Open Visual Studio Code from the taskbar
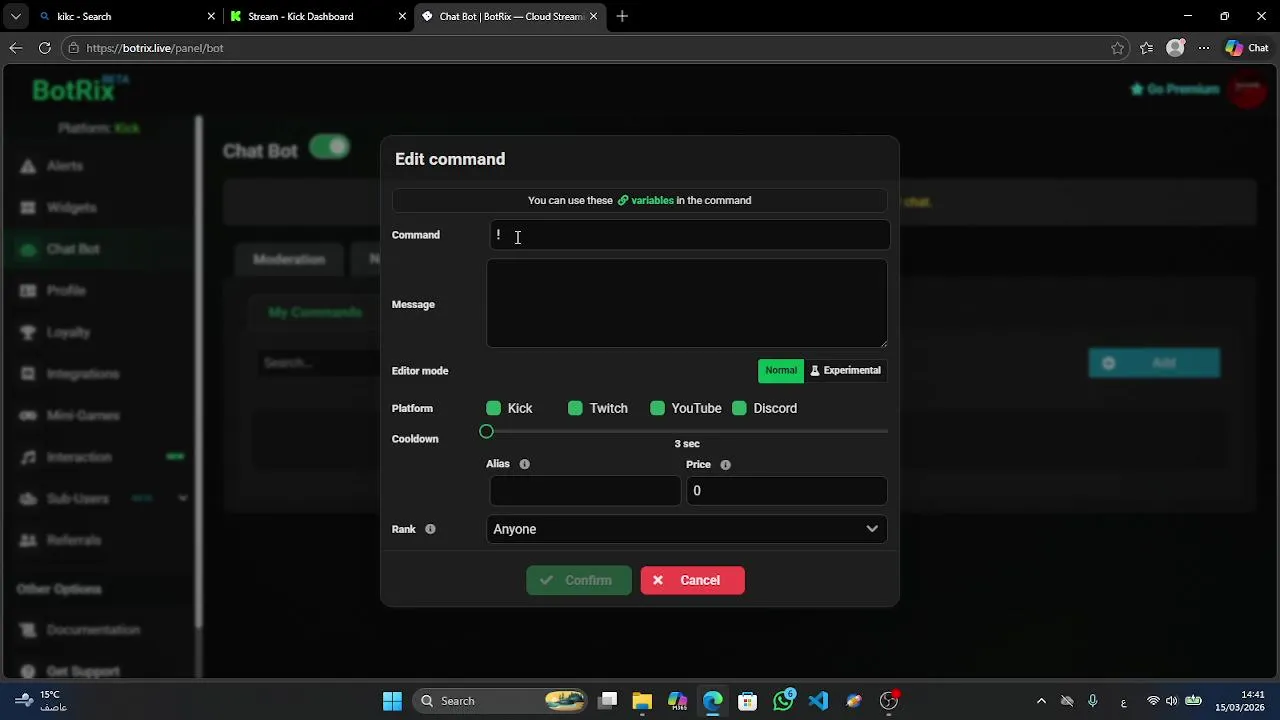The height and width of the screenshot is (720, 1280). click(818, 701)
